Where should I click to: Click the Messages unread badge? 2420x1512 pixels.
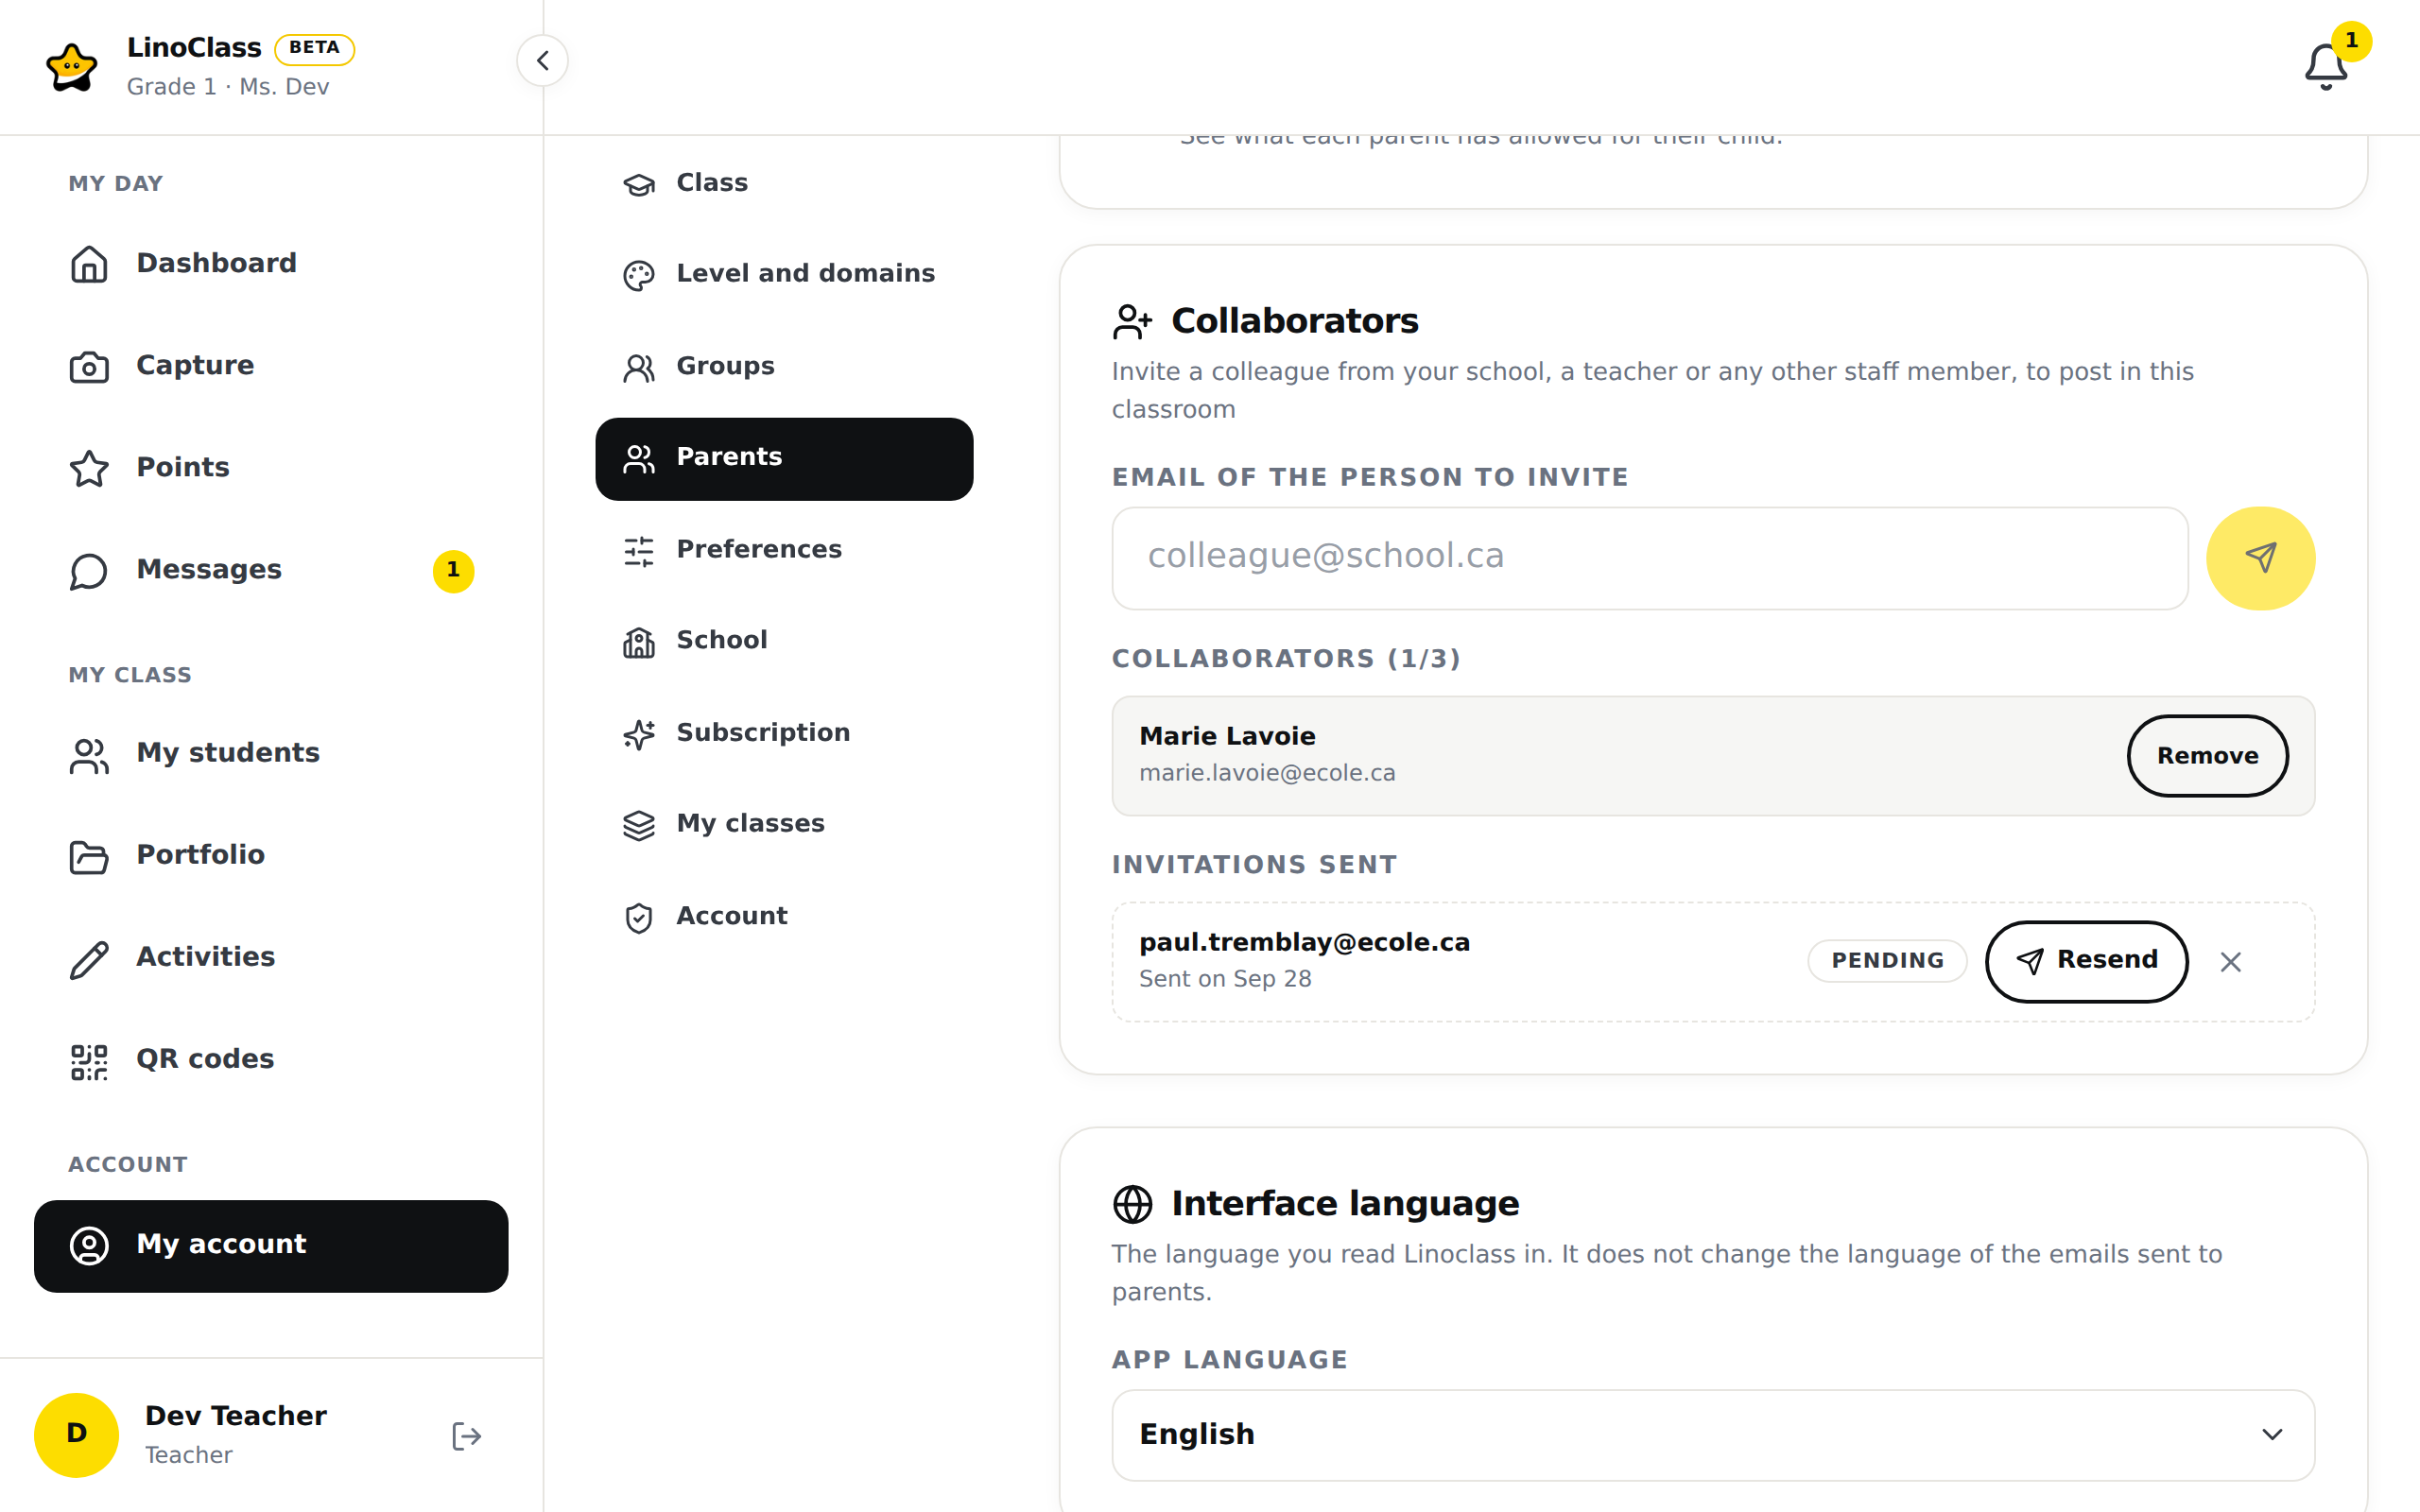pyautogui.click(x=453, y=570)
